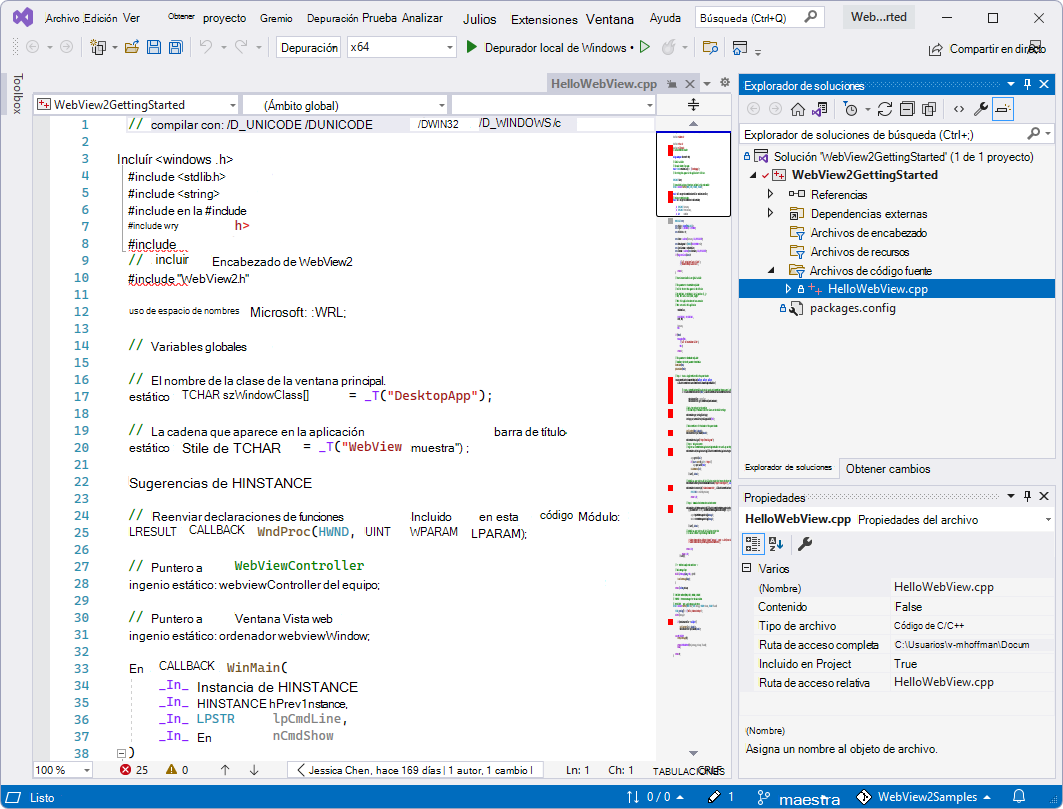Image resolution: width=1063 pixels, height=809 pixels.
Task: Open the x64 platform dropdown
Action: (x=448, y=47)
